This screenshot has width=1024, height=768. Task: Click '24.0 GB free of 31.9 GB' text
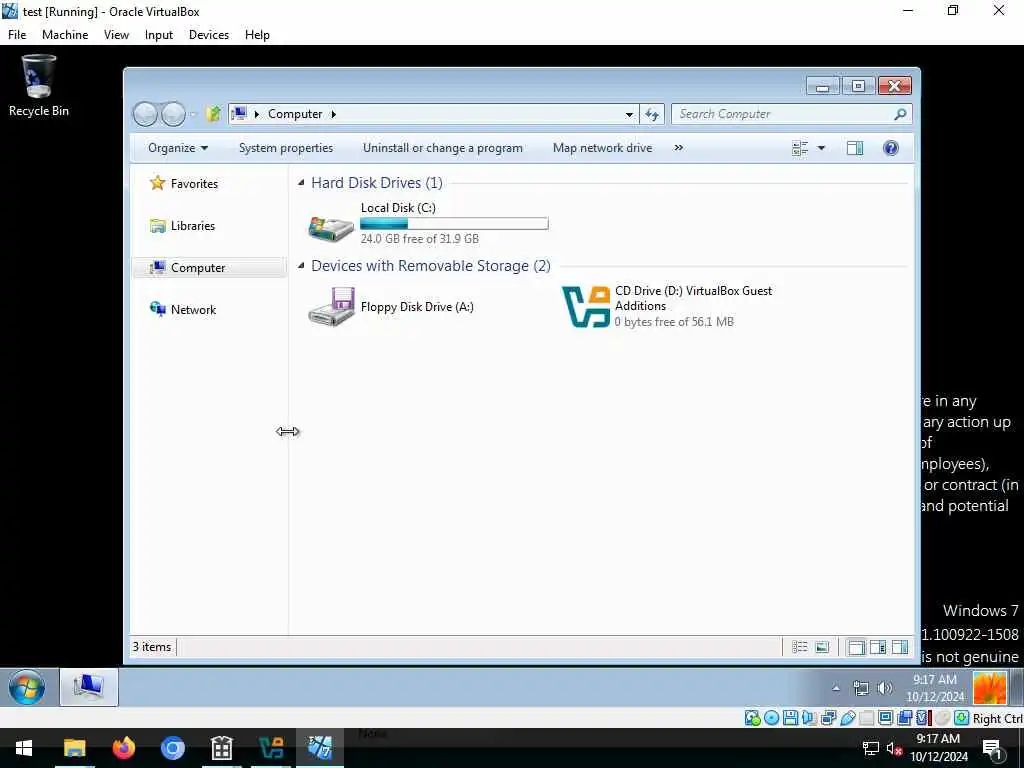pos(420,239)
